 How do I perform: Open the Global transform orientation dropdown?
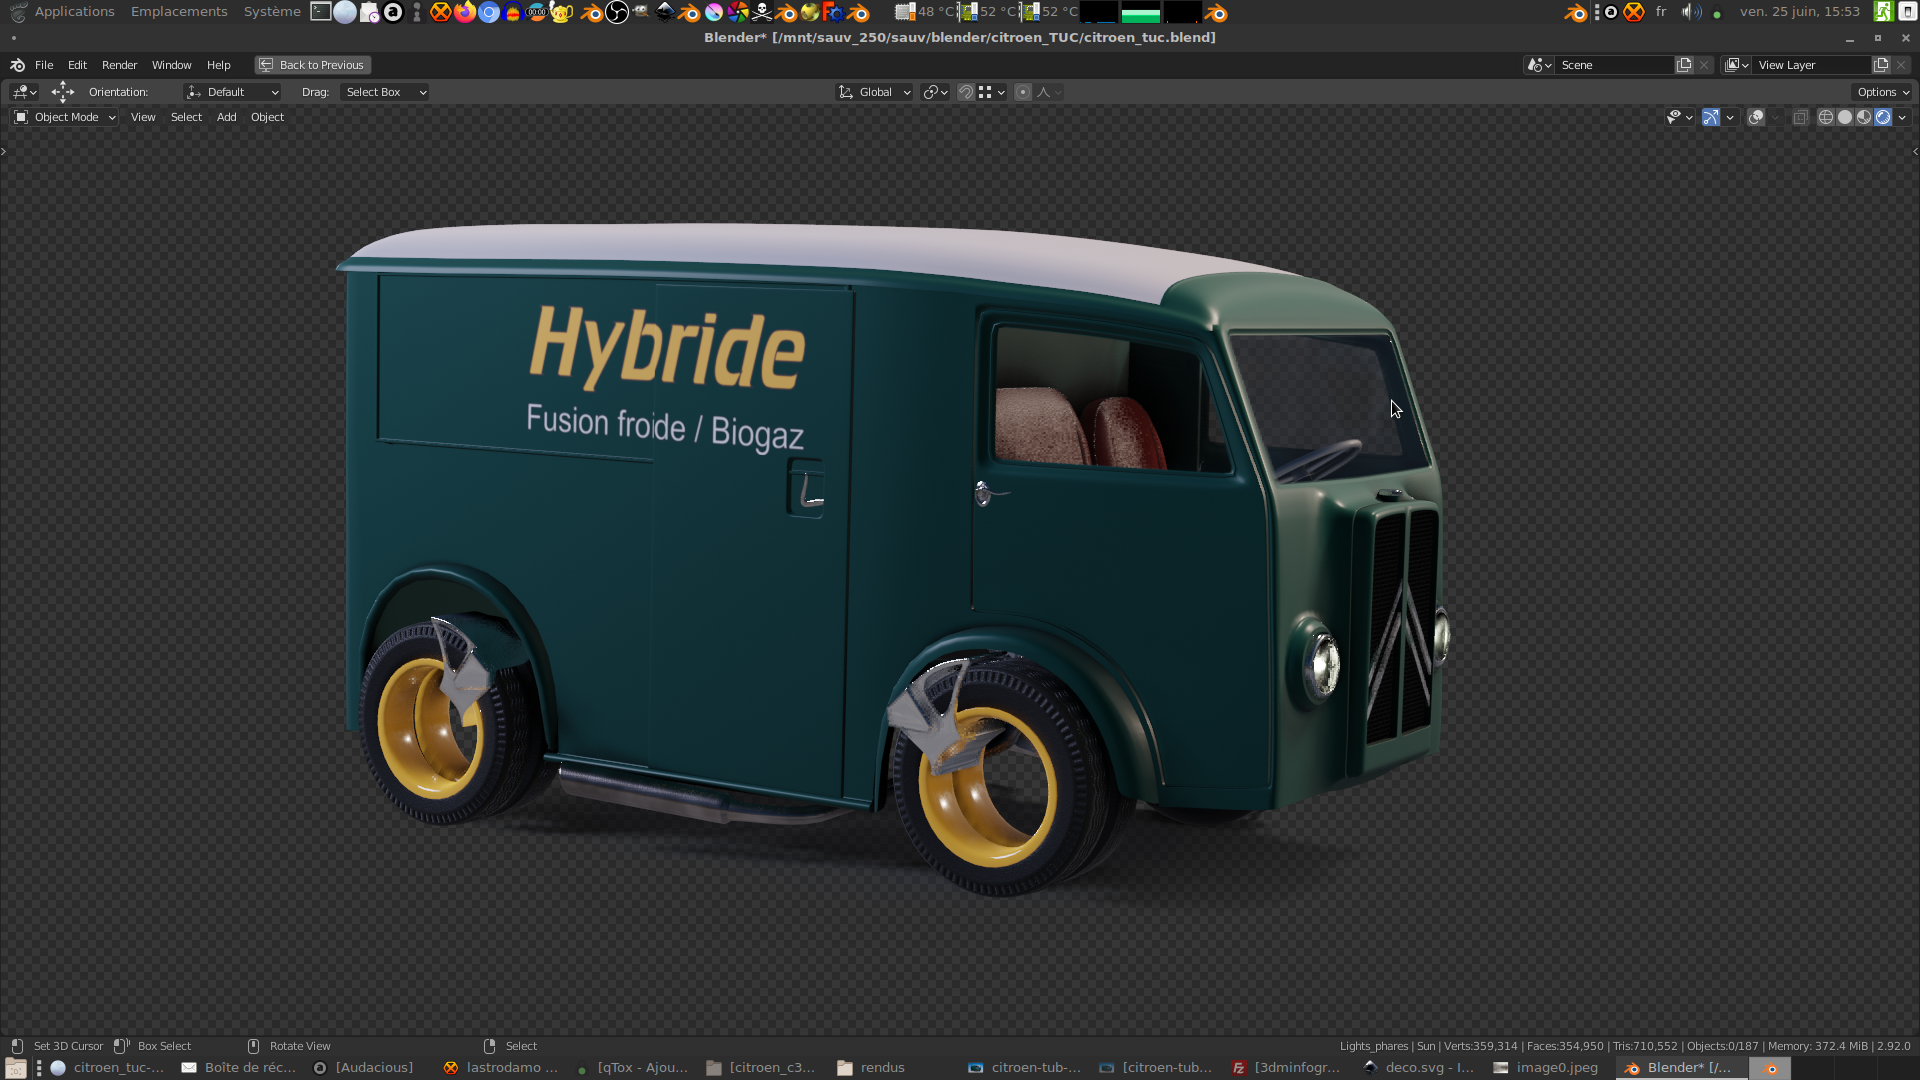tap(874, 92)
